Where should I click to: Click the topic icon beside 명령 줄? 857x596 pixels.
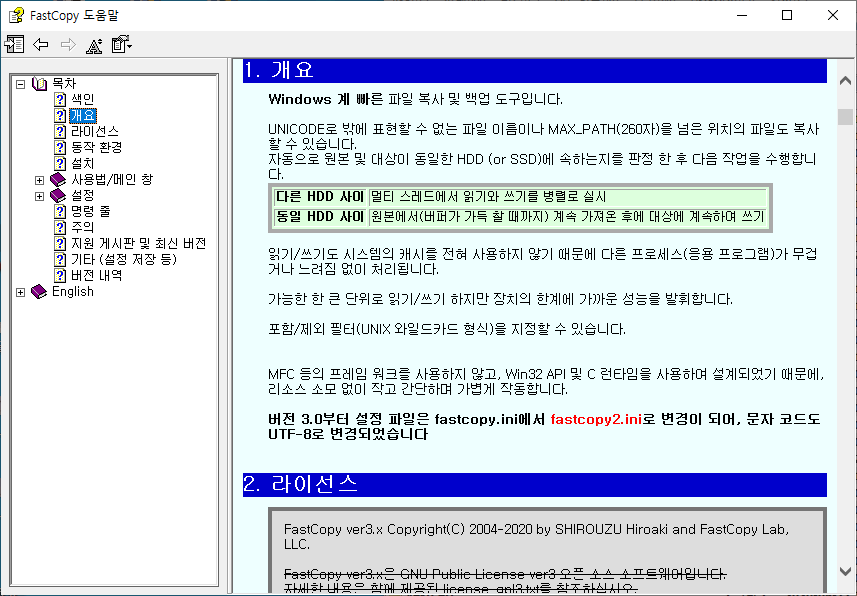60,212
